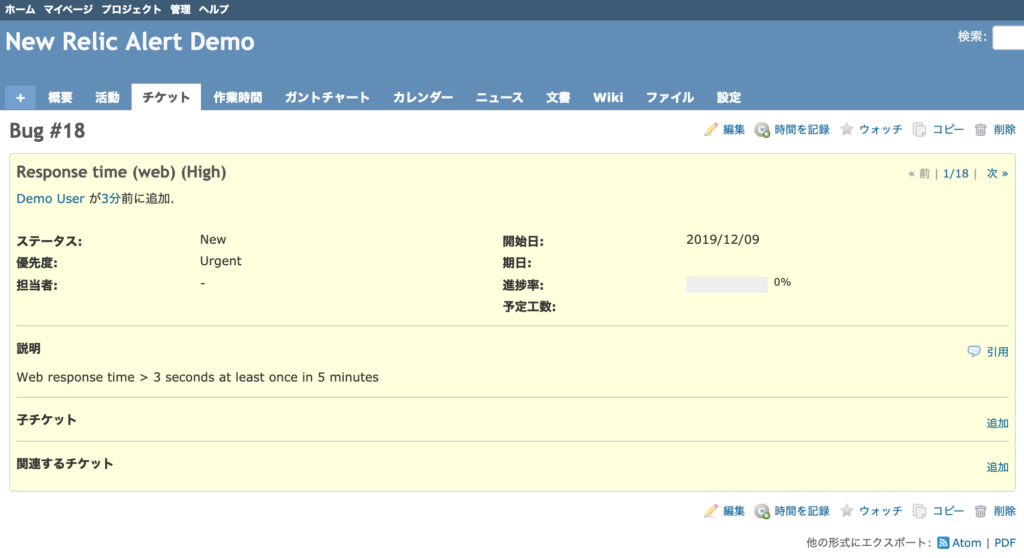
Task: Click the bottom ウォッチ link
Action: pos(880,511)
